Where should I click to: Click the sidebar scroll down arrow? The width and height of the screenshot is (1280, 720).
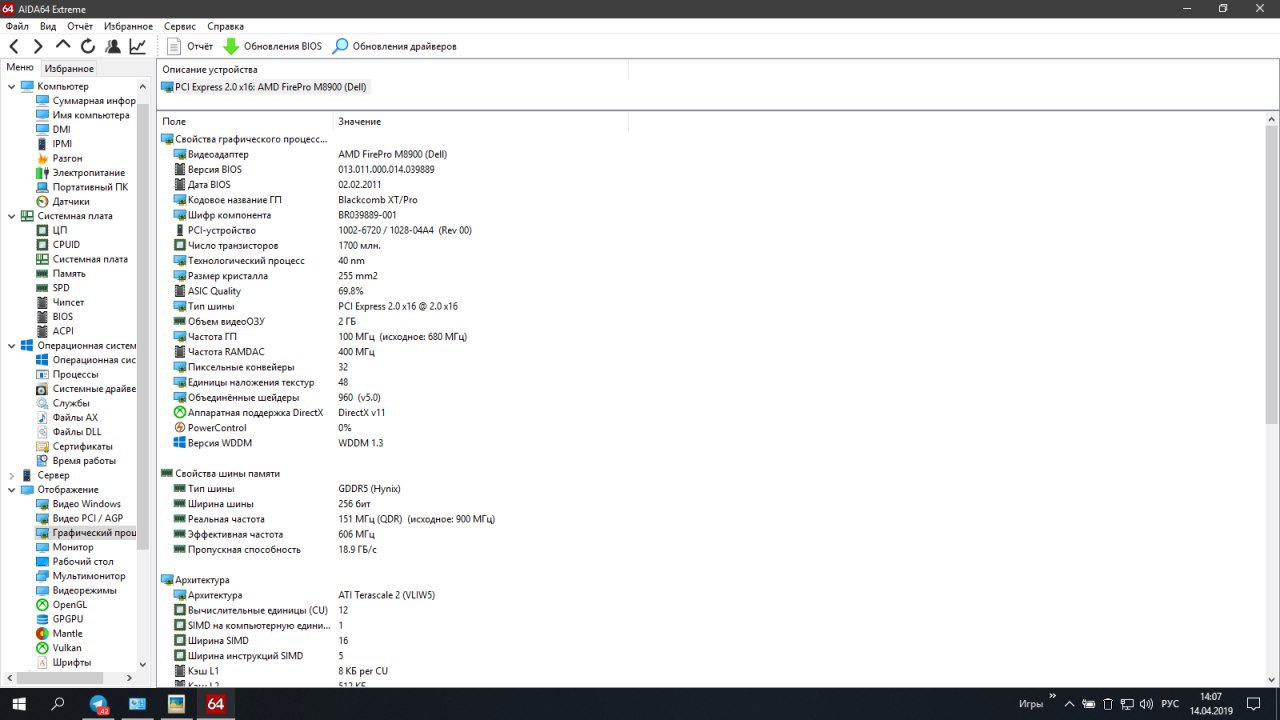click(142, 665)
